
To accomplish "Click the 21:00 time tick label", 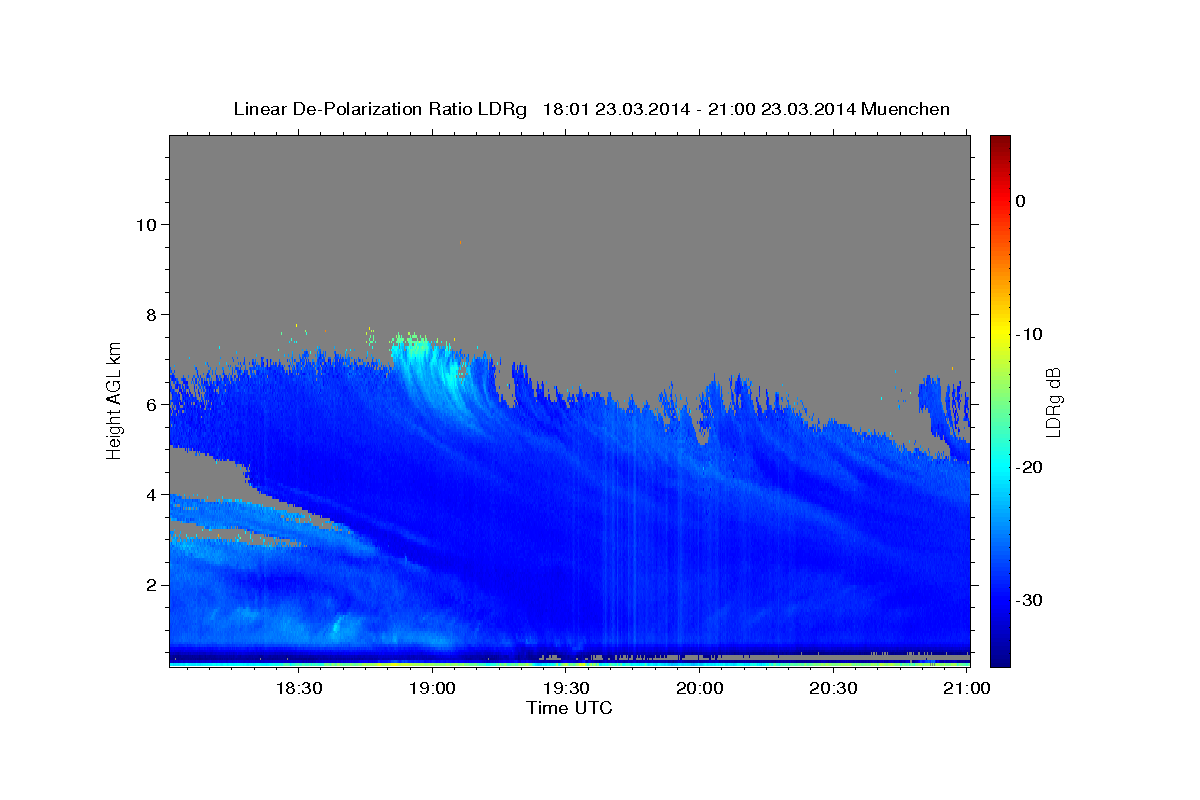I will click(x=966, y=688).
